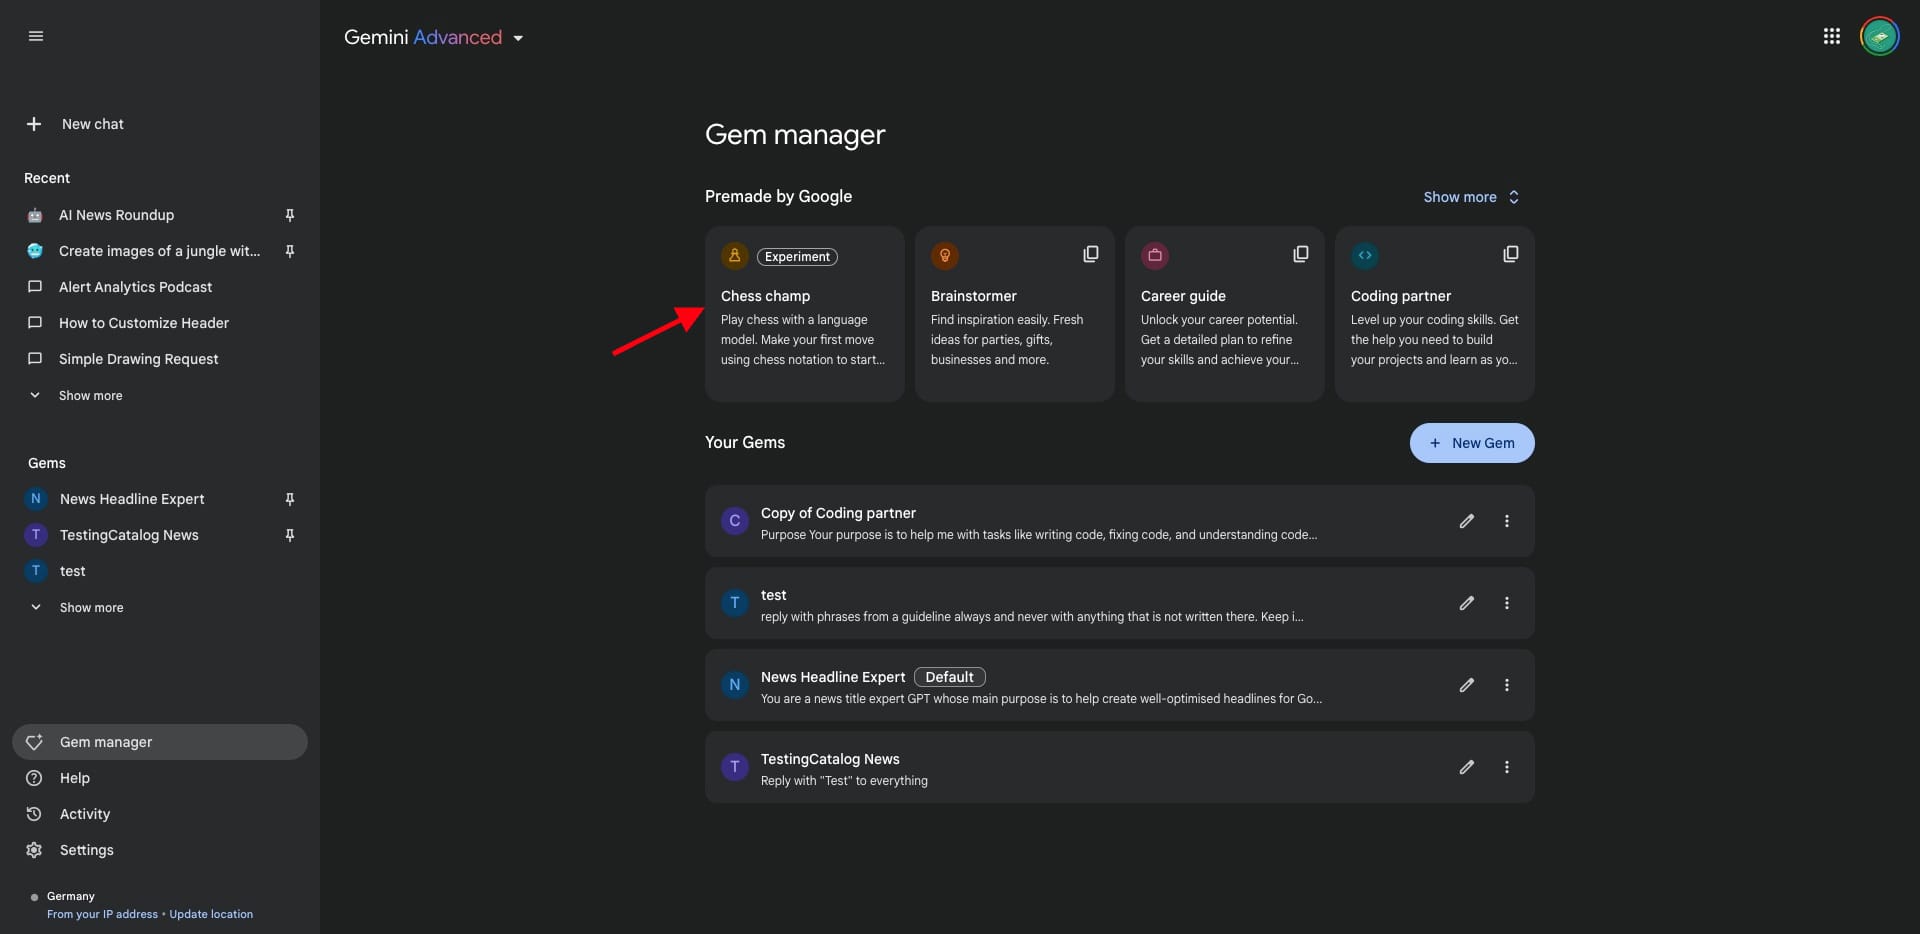Click the Update location link

(211, 914)
